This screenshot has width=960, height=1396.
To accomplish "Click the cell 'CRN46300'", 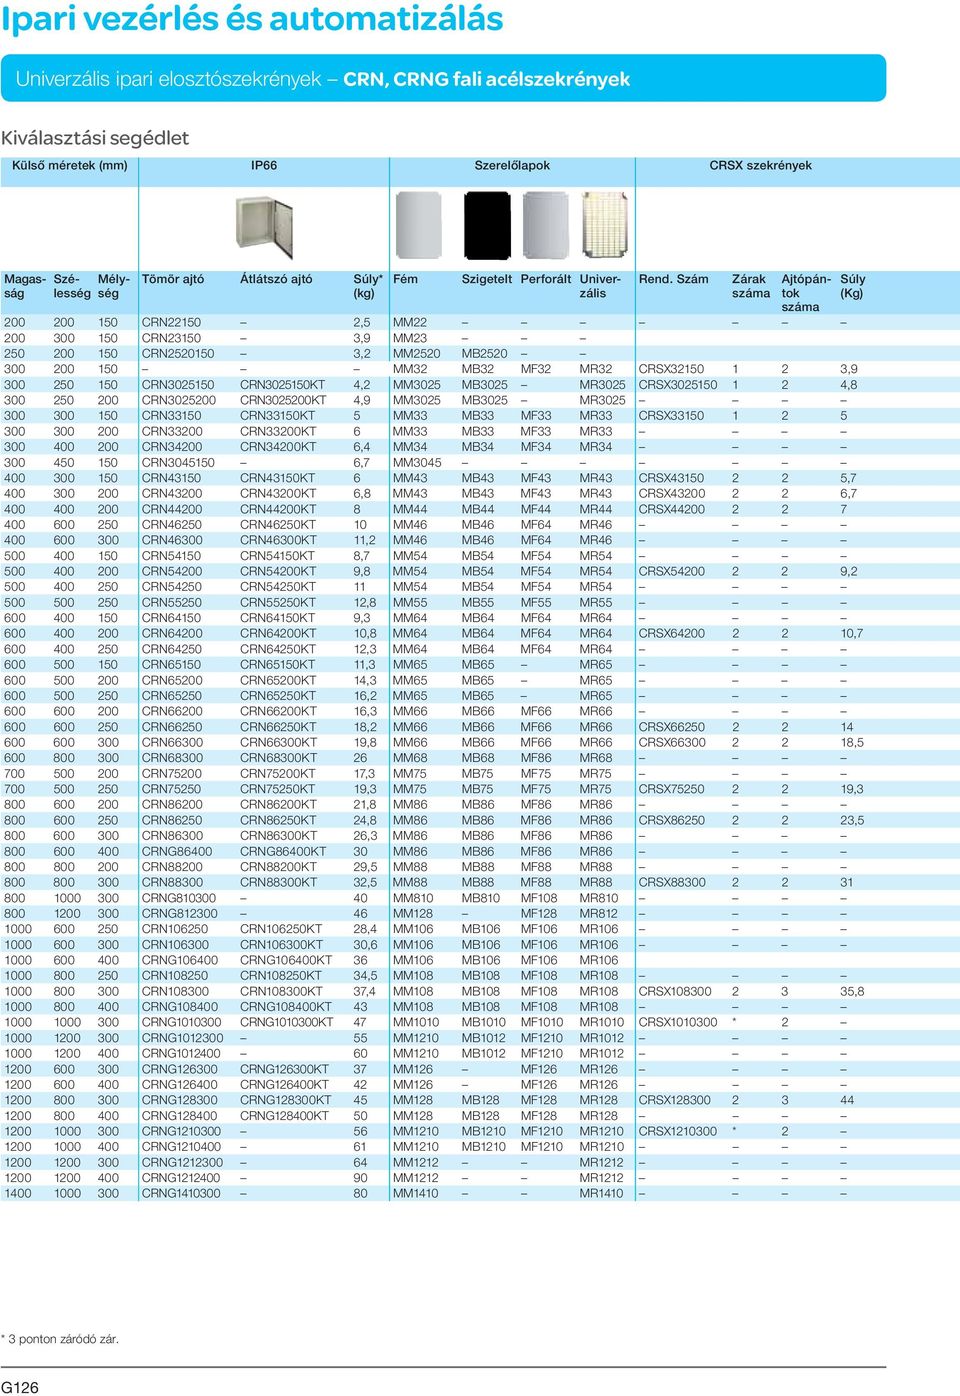I will click(x=172, y=540).
